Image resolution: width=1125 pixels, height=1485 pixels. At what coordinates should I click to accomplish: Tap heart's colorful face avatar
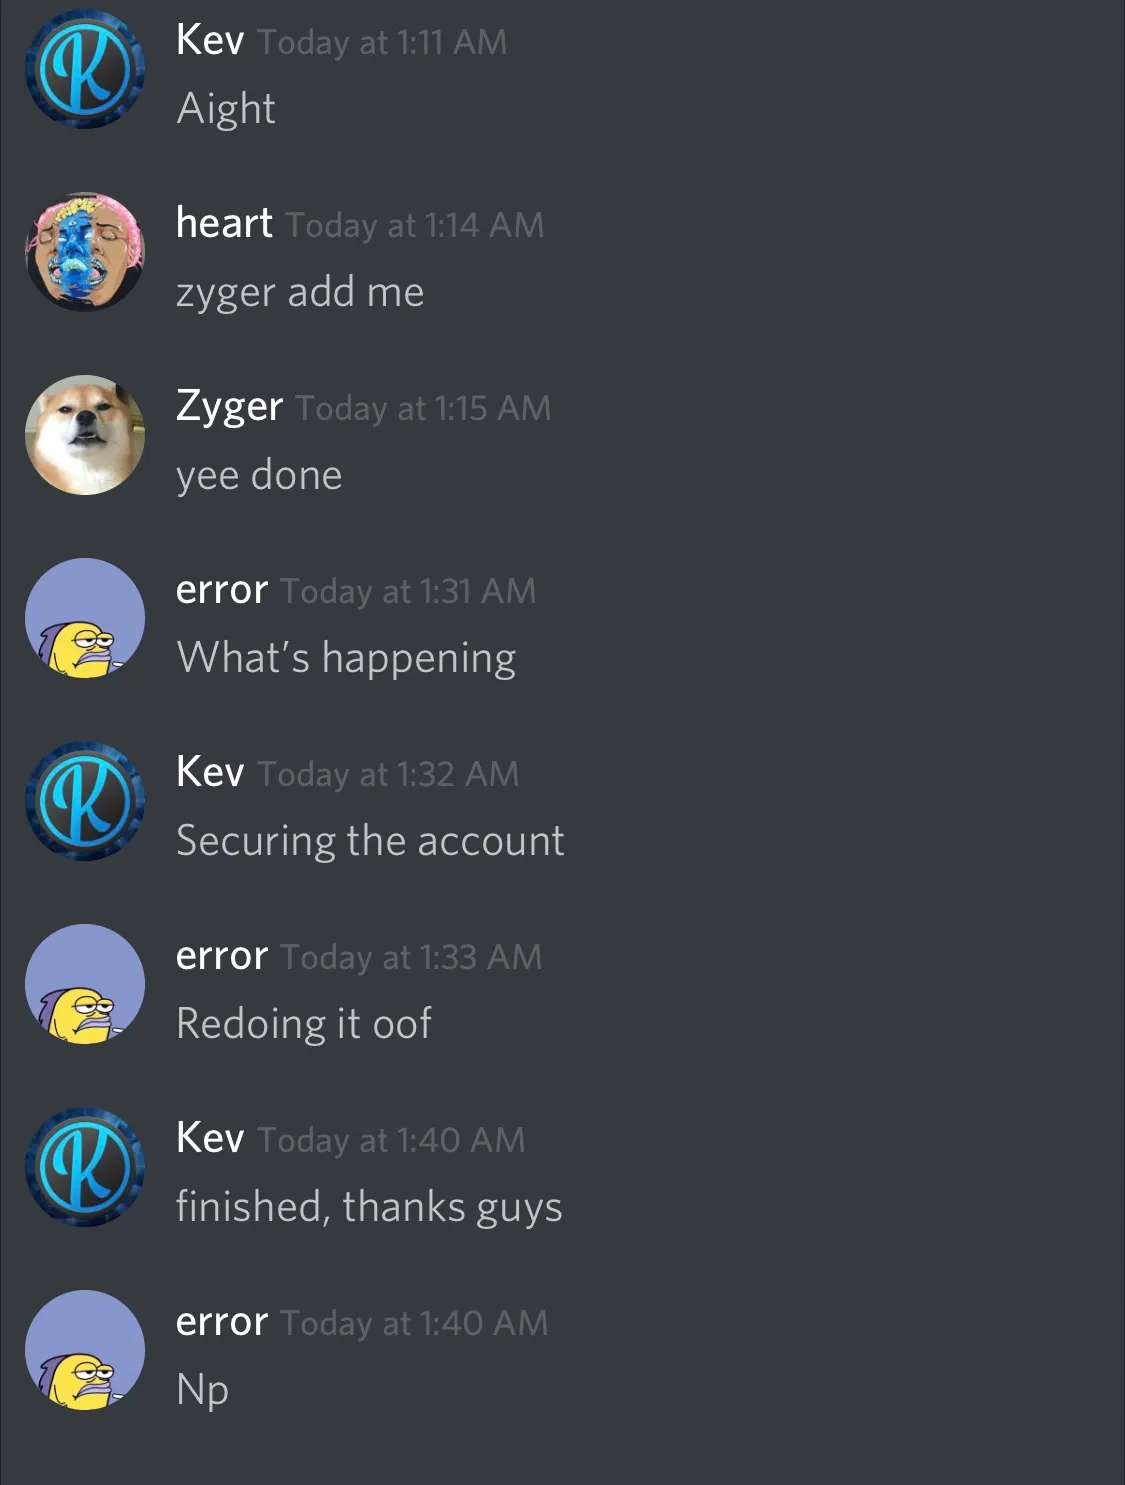click(85, 252)
